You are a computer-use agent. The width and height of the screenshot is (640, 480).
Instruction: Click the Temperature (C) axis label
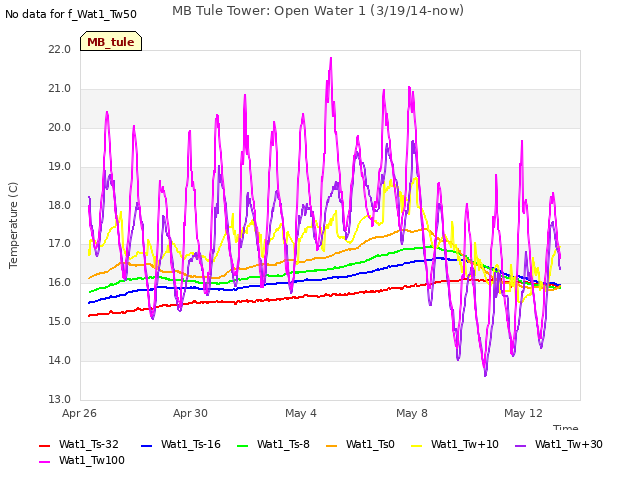tap(13, 225)
